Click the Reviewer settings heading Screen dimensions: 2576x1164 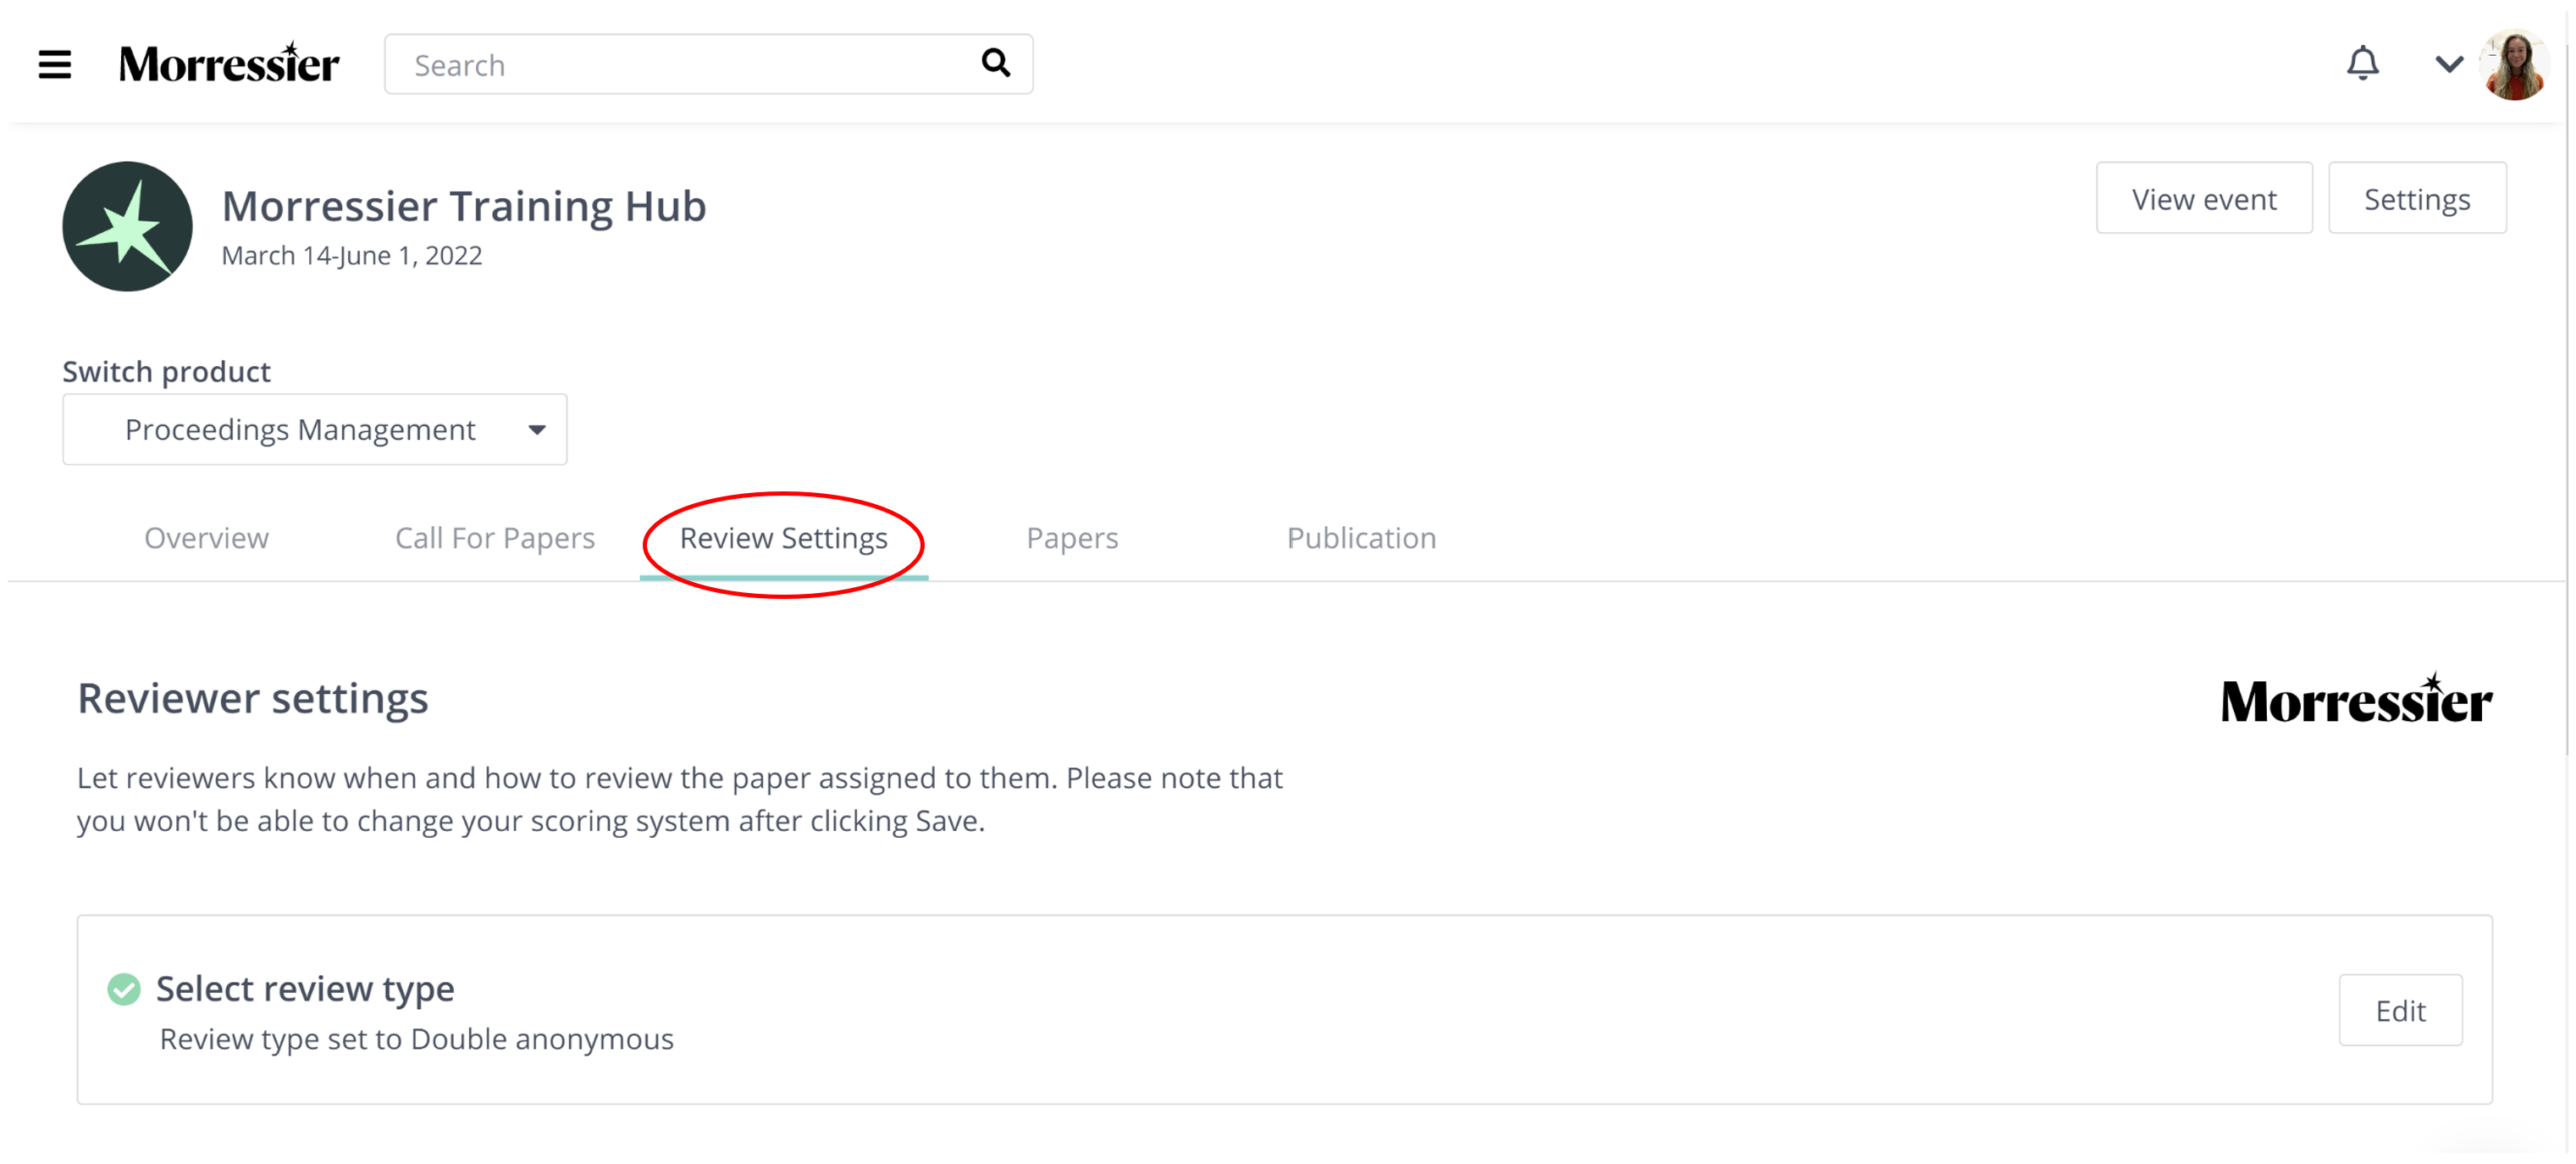tap(253, 698)
